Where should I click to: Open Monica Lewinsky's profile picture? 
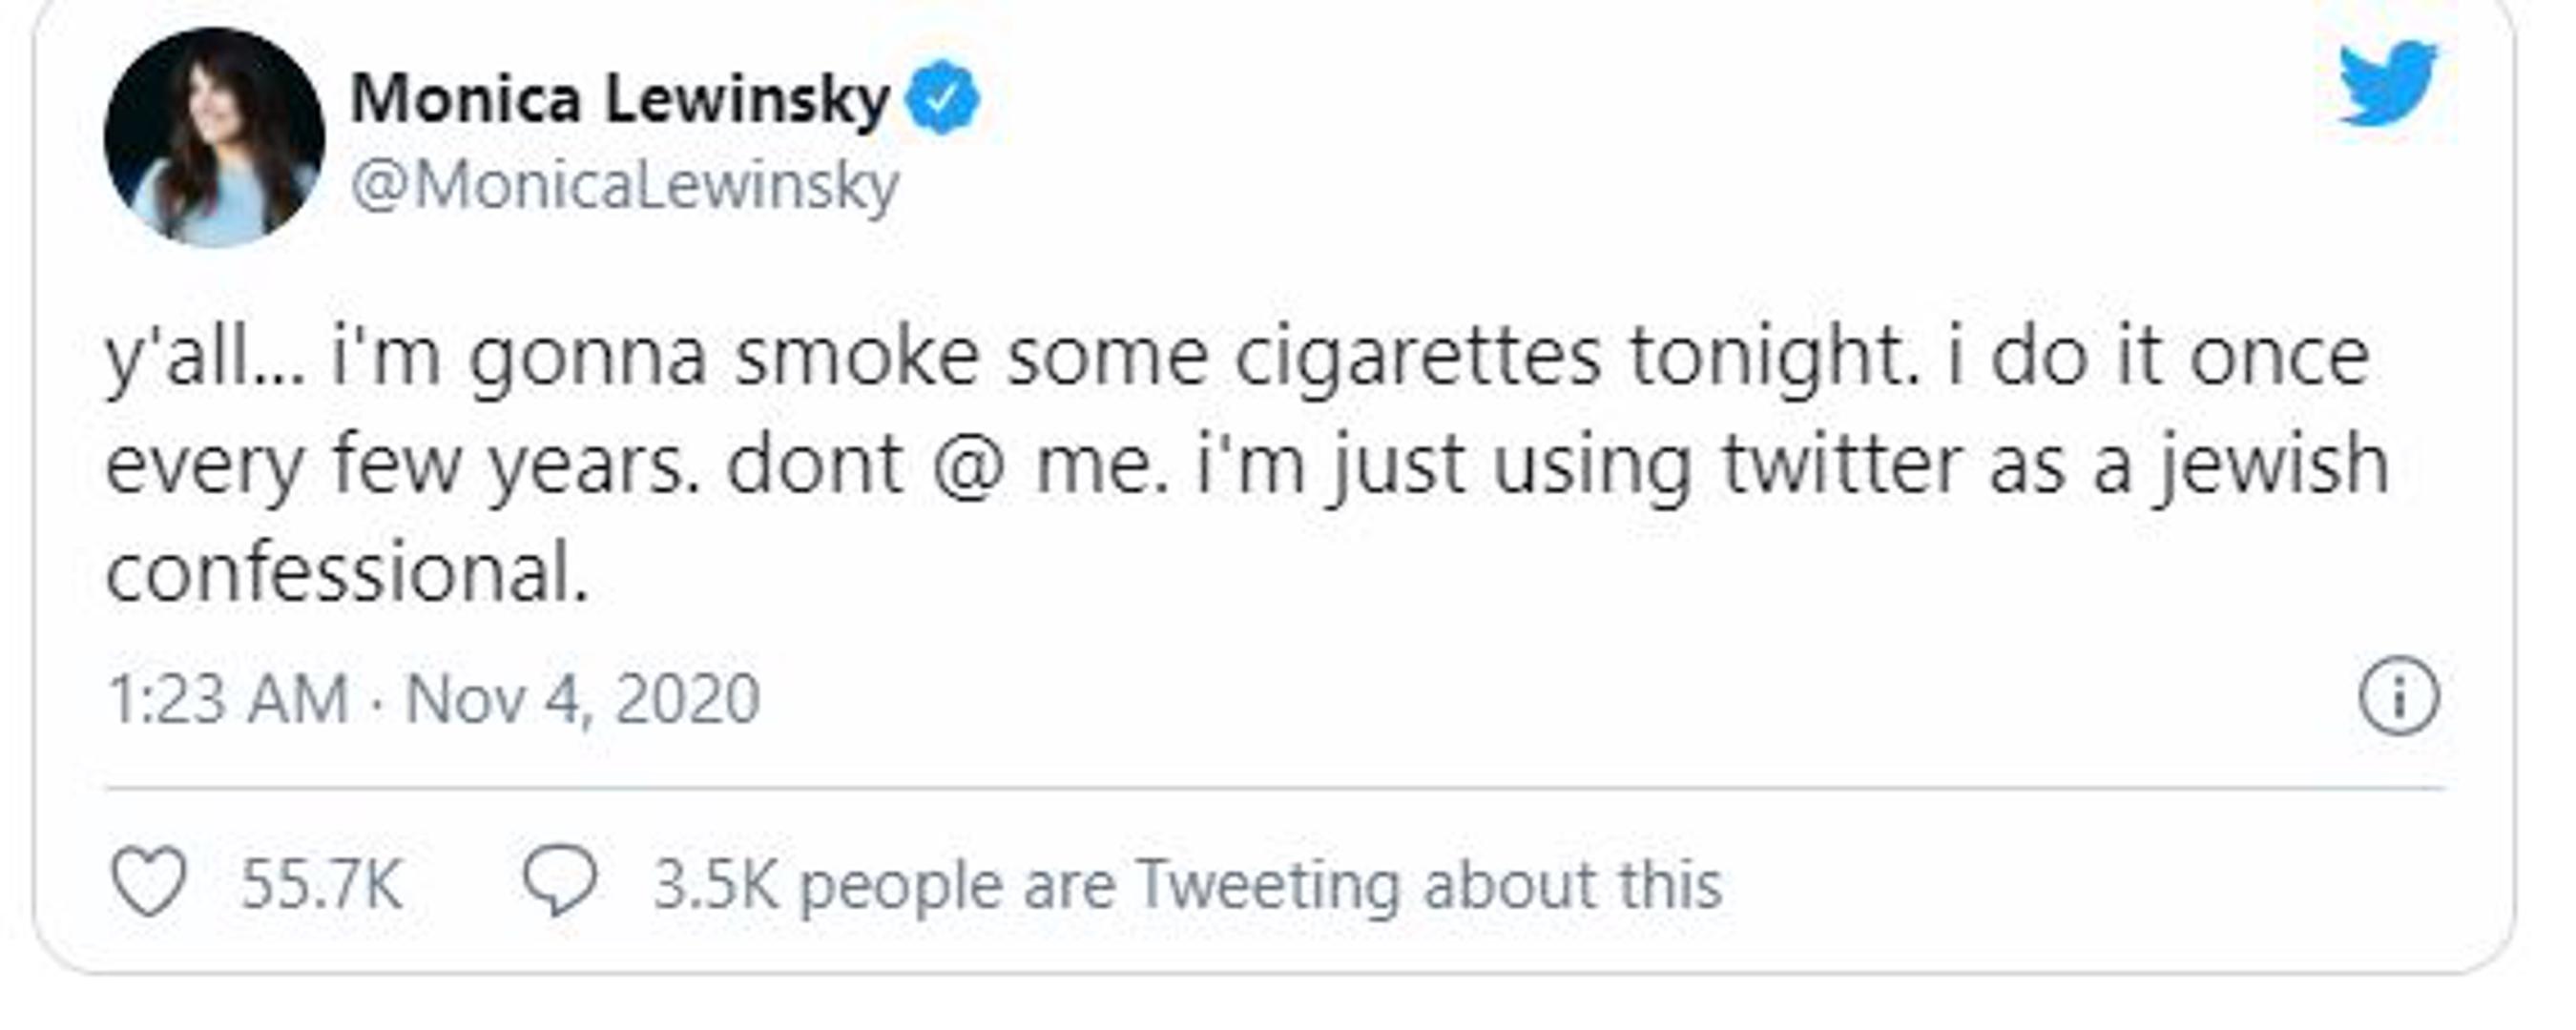(214, 138)
